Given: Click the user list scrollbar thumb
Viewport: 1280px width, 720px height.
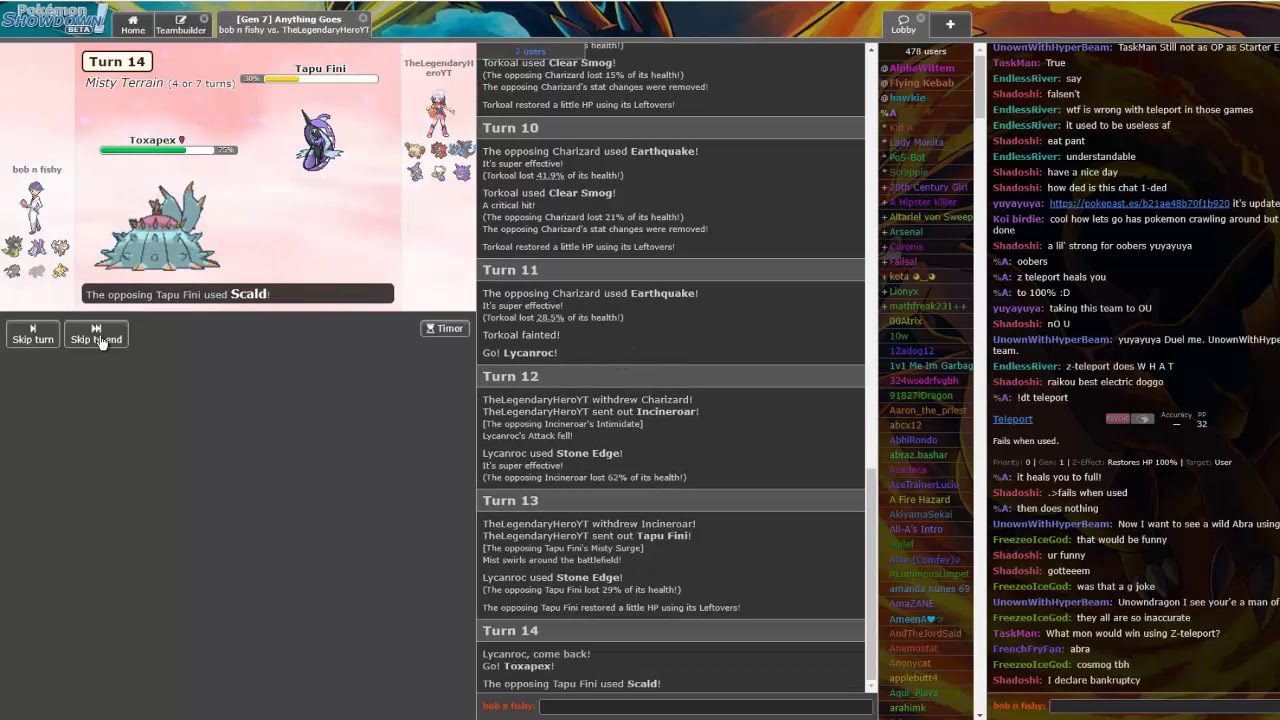Looking at the screenshot, I should [x=979, y=85].
